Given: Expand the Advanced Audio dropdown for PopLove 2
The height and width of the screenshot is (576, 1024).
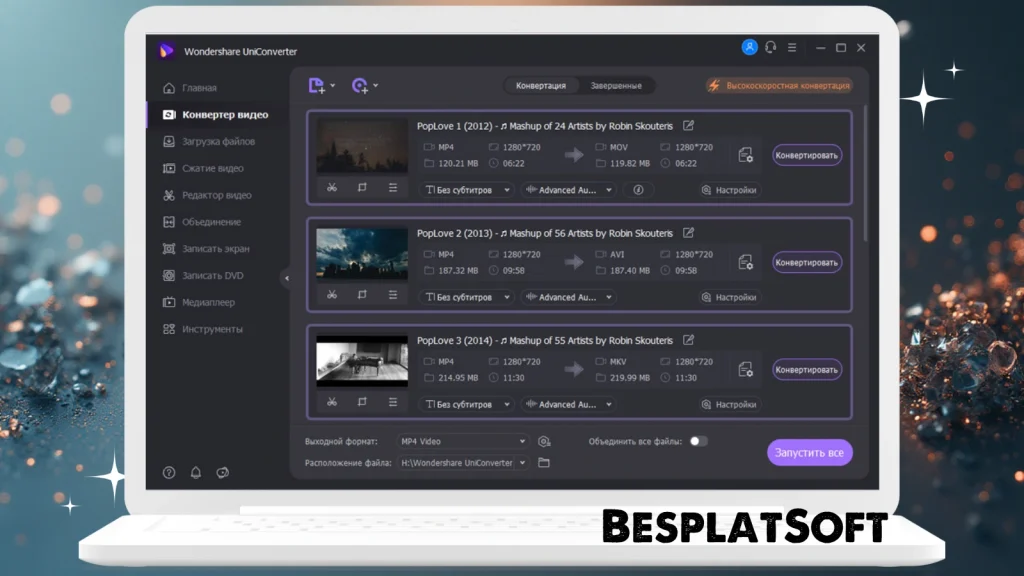Looking at the screenshot, I should pos(568,297).
